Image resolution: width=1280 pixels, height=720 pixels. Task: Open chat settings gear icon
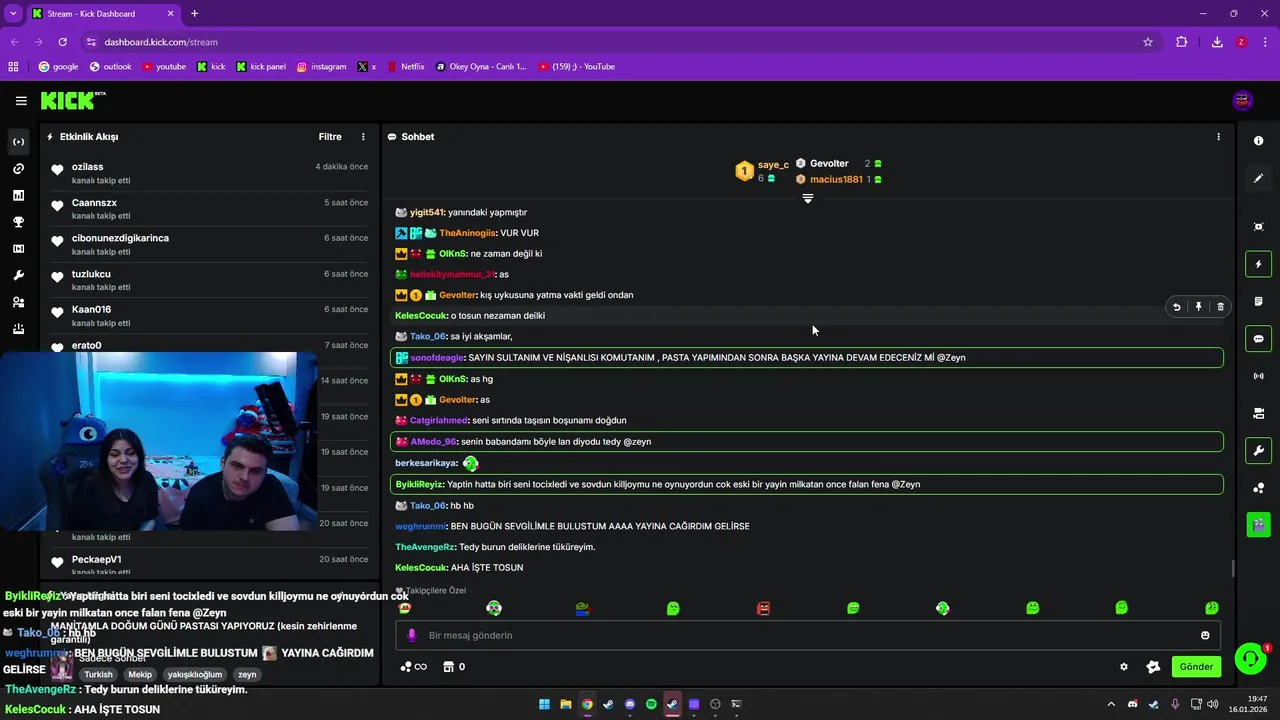(1124, 667)
